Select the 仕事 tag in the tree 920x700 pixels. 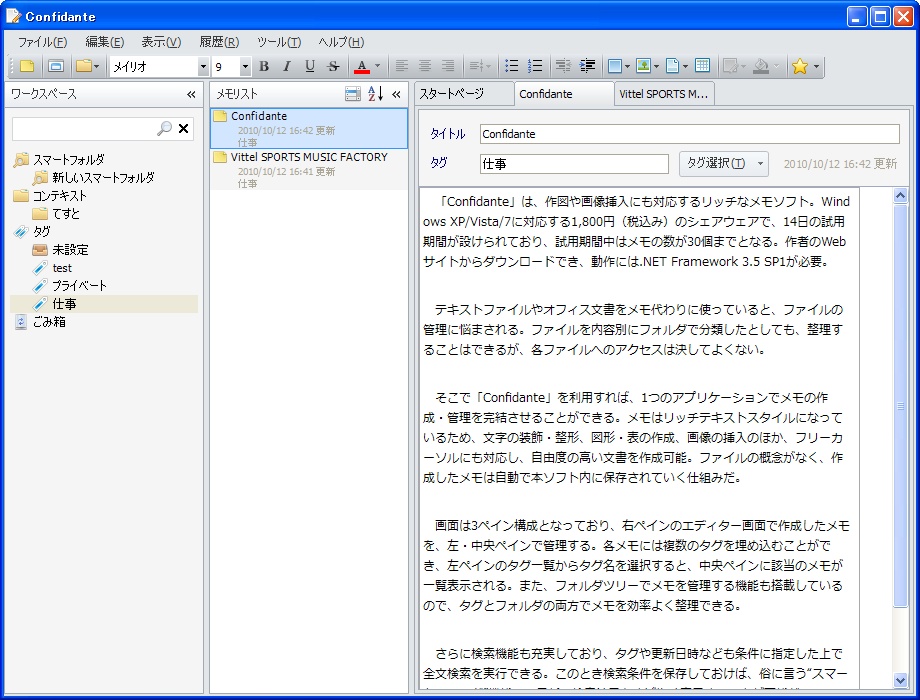tap(63, 302)
